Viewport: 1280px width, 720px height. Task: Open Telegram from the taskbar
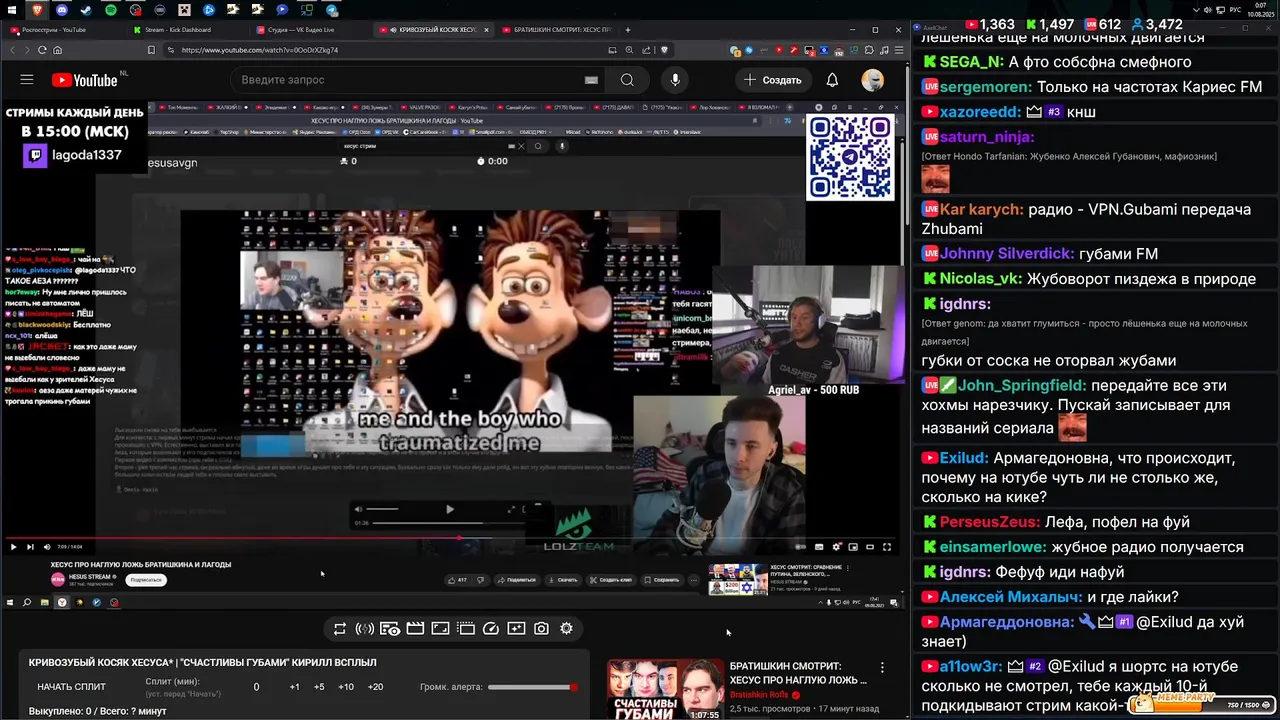pyautogui.click(x=331, y=10)
